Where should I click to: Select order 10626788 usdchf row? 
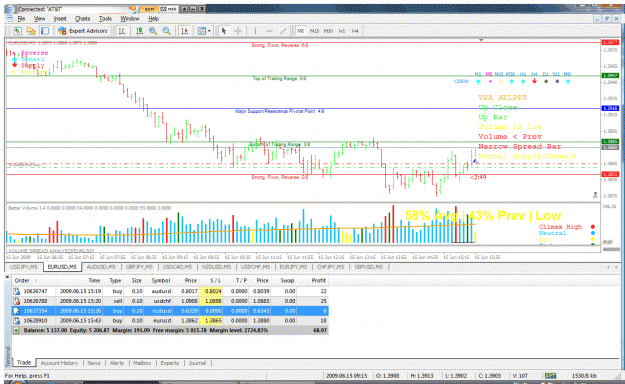170,301
